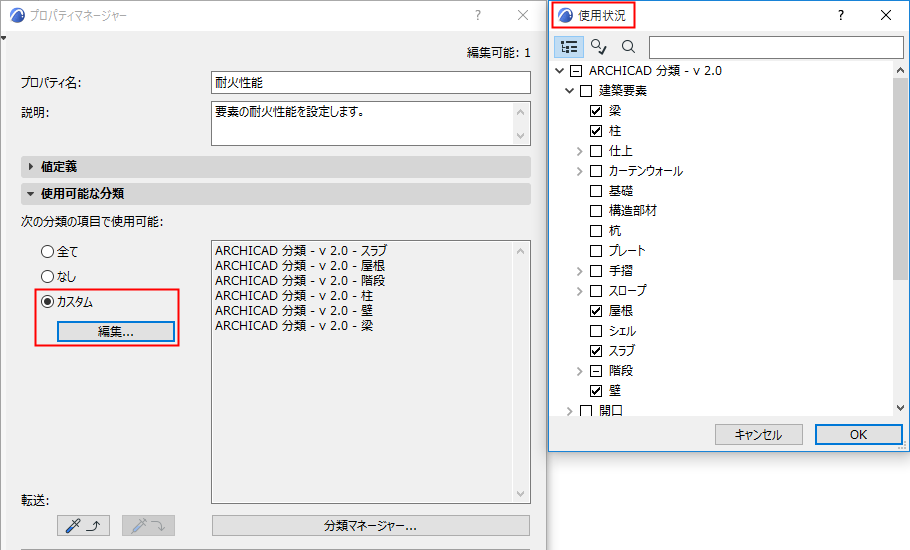Image resolution: width=910 pixels, height=550 pixels.
Task: Check the シェル checkbox
Action: (x=596, y=331)
